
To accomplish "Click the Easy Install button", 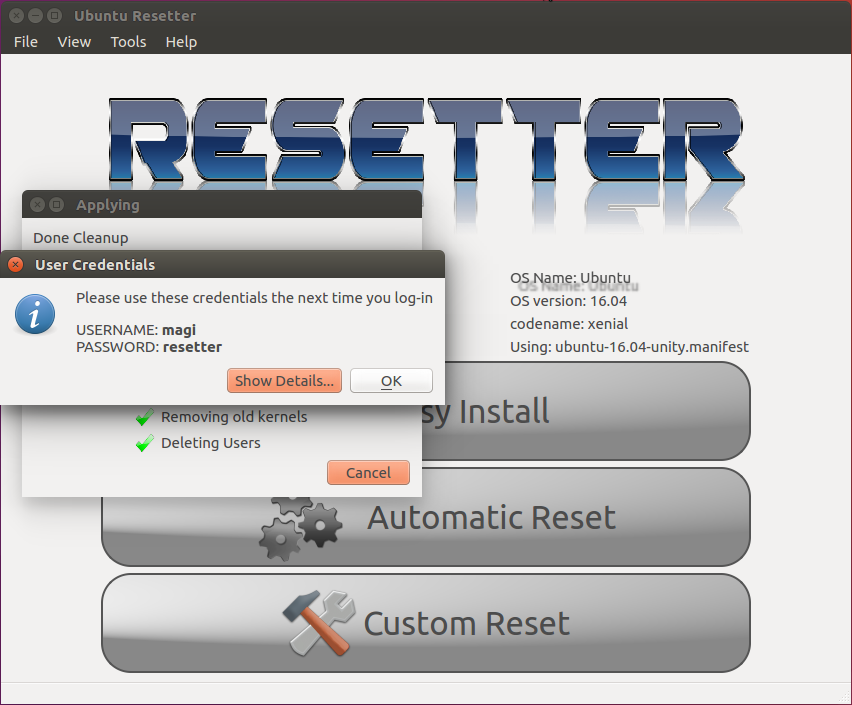I will [586, 411].
